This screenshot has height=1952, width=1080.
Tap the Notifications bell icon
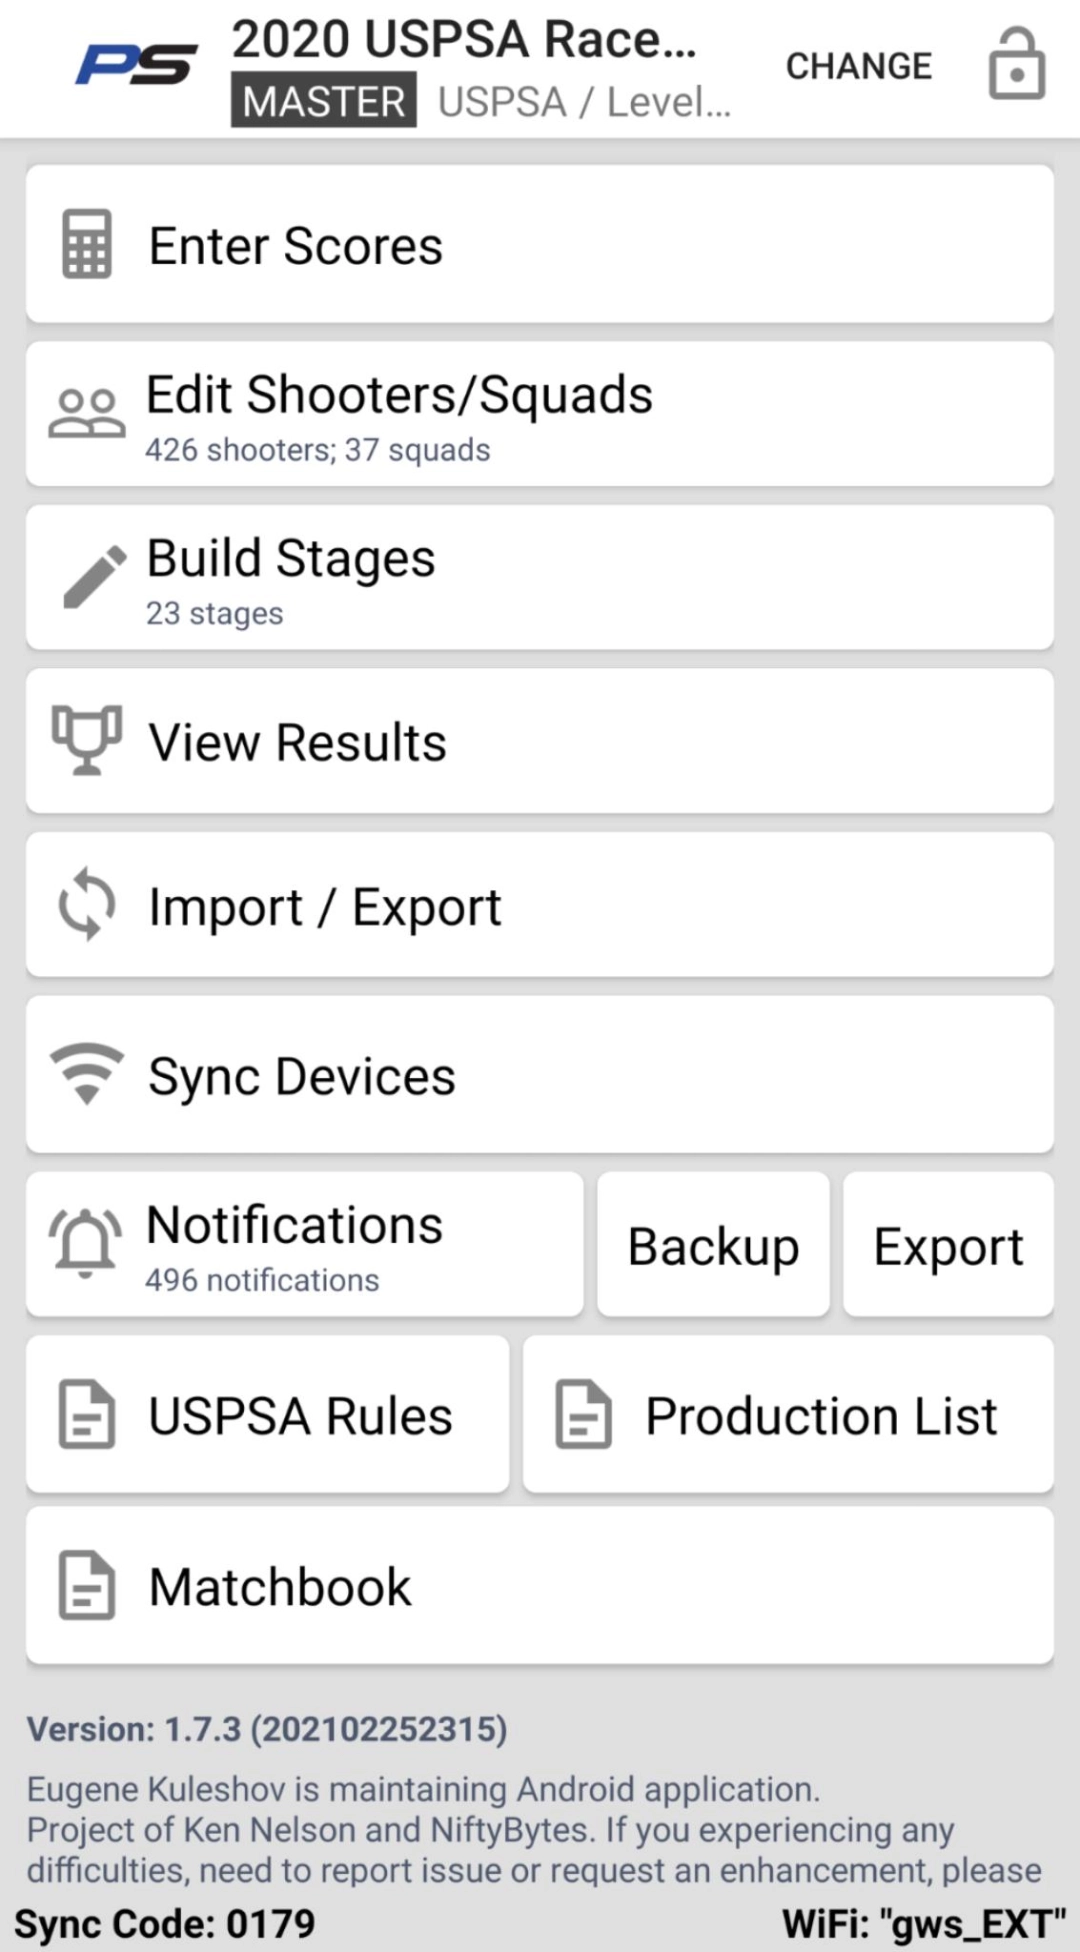tap(86, 1243)
